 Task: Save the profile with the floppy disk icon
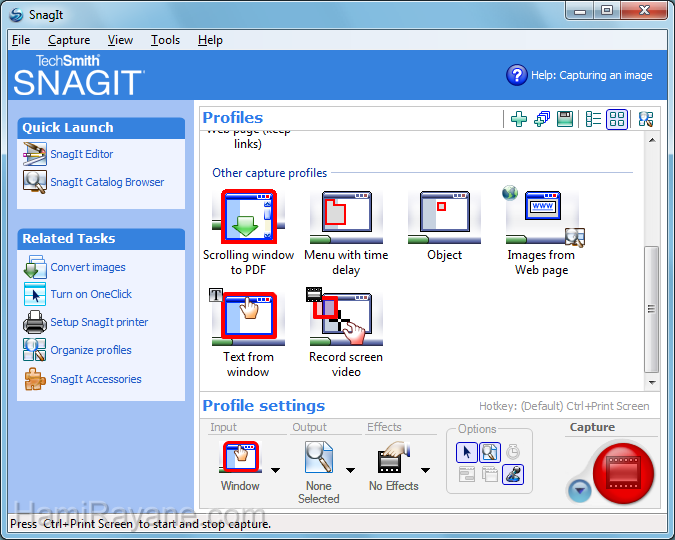click(x=564, y=119)
